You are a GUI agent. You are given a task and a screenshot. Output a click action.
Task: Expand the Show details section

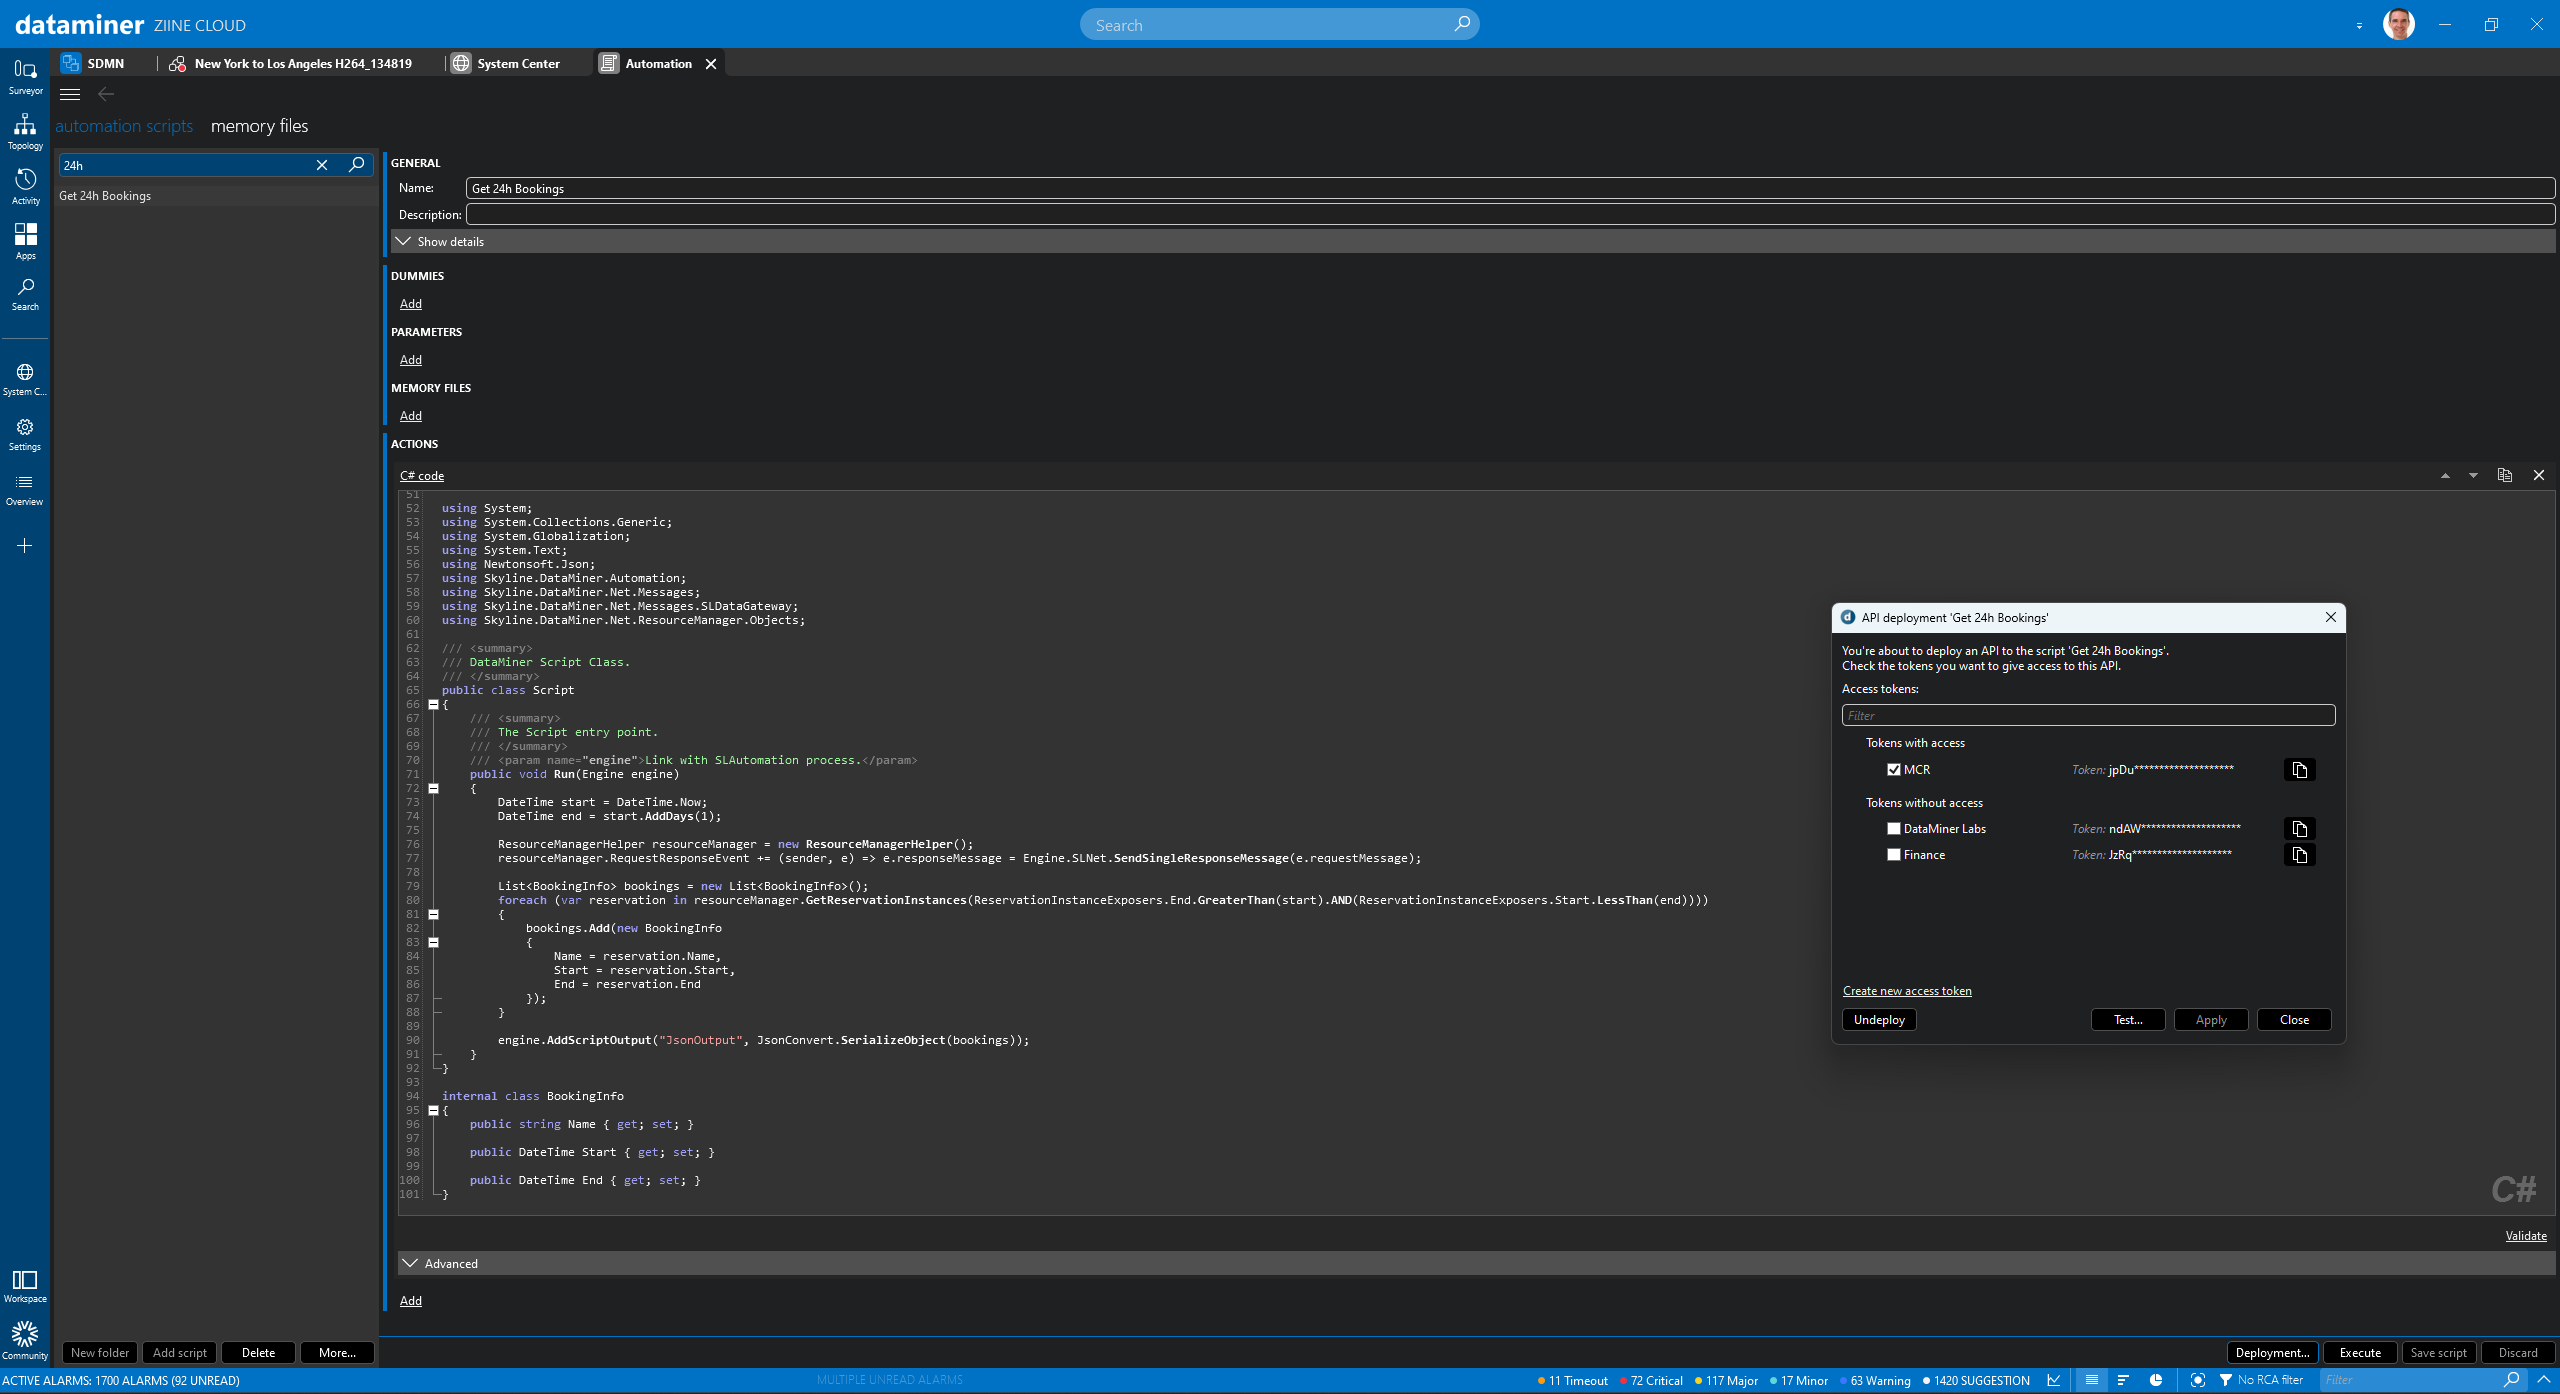1473,242
